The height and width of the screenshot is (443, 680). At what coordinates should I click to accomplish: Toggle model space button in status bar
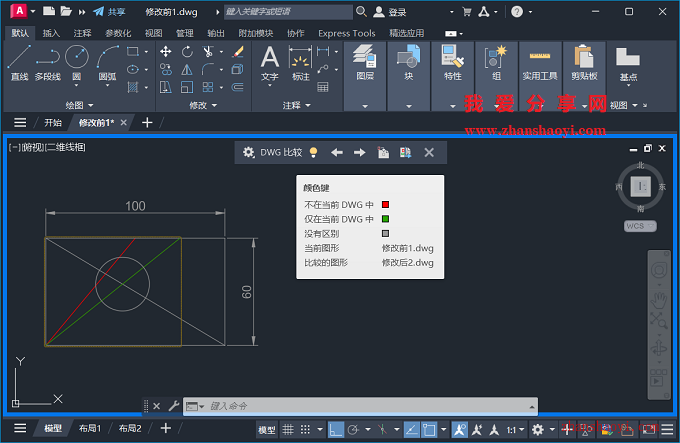[x=267, y=430]
